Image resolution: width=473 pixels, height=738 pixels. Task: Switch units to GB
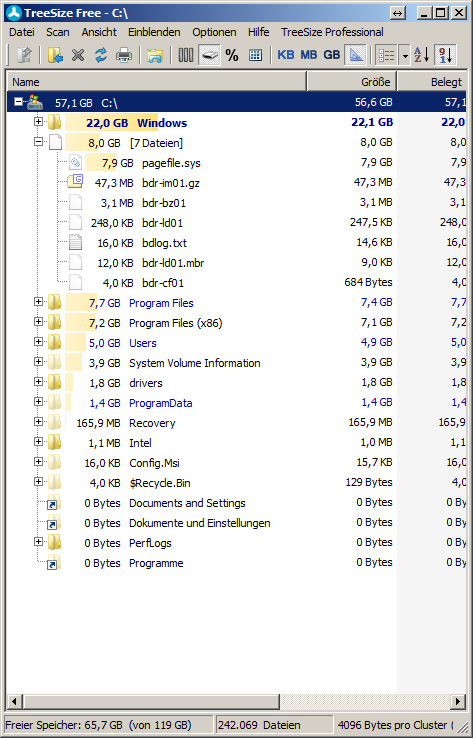(332, 55)
